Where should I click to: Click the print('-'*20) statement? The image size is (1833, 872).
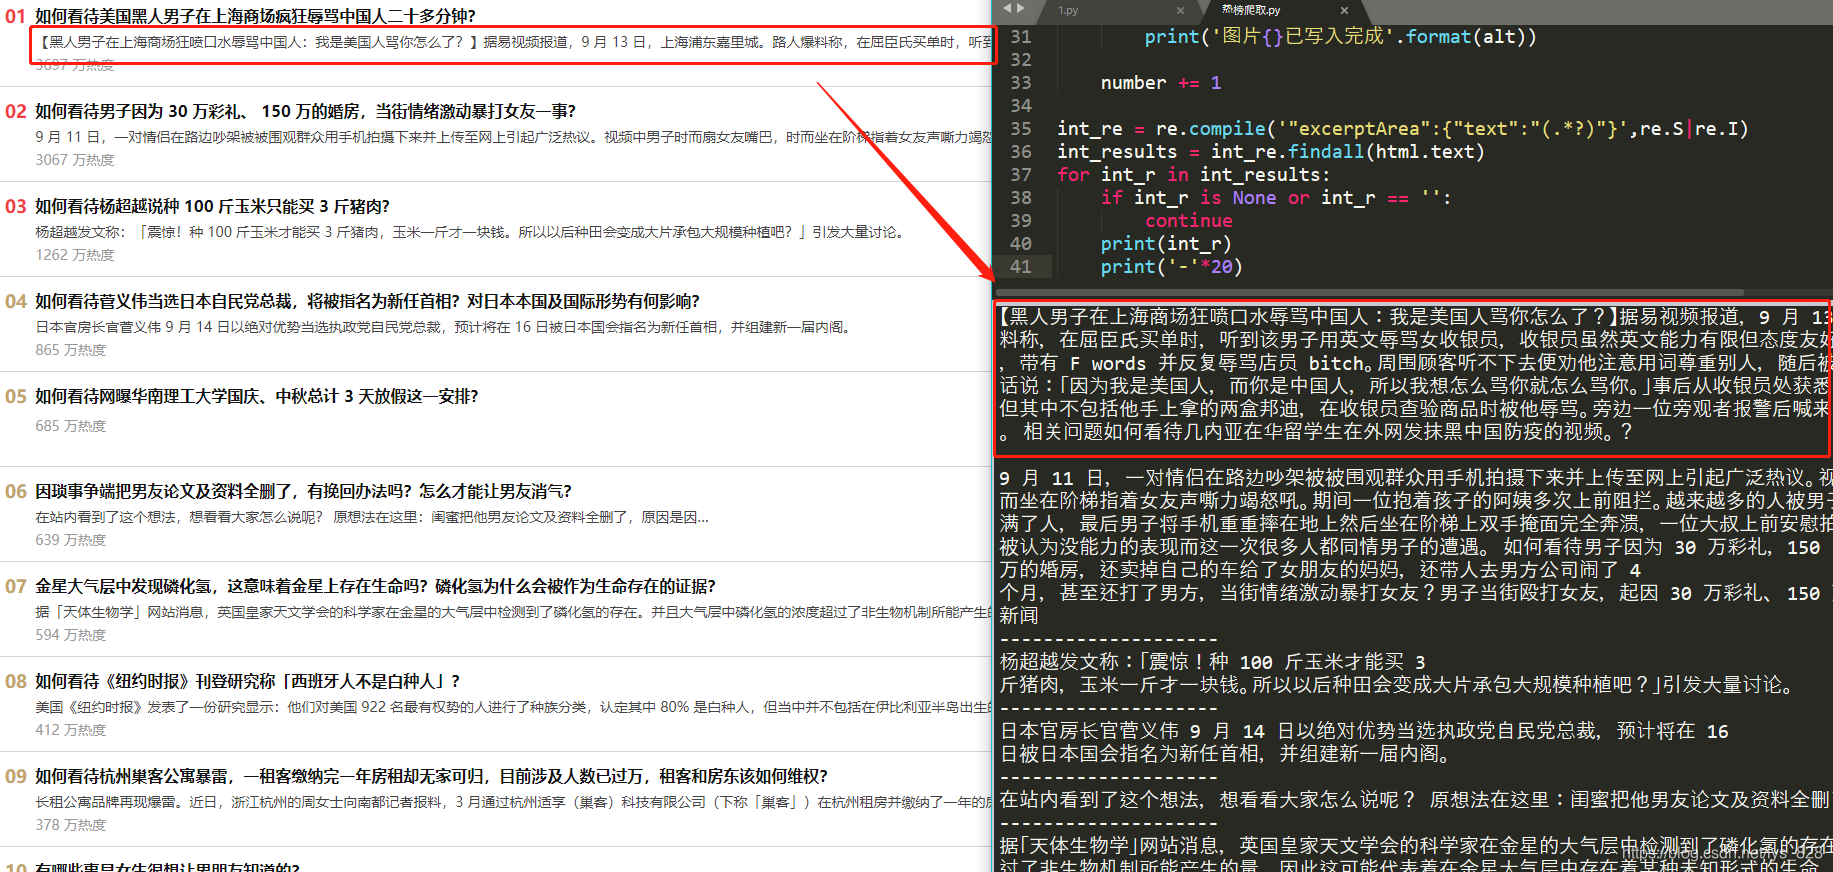1171,267
